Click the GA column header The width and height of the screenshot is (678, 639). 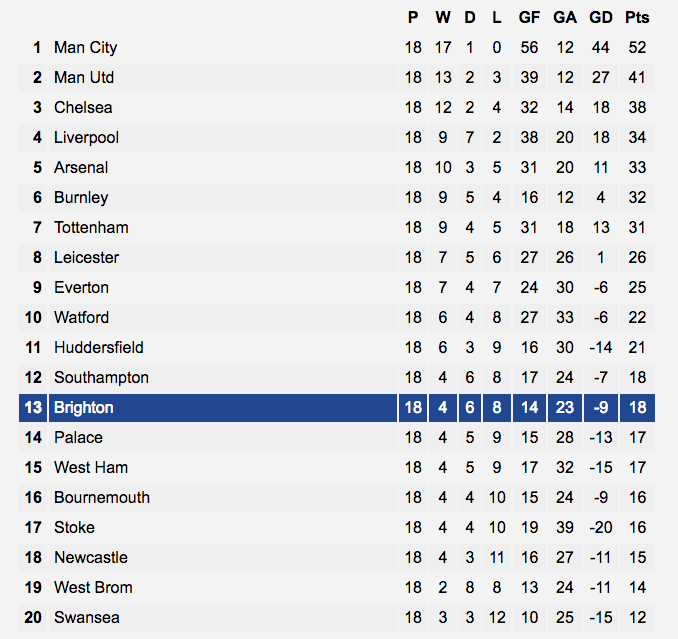pyautogui.click(x=565, y=18)
